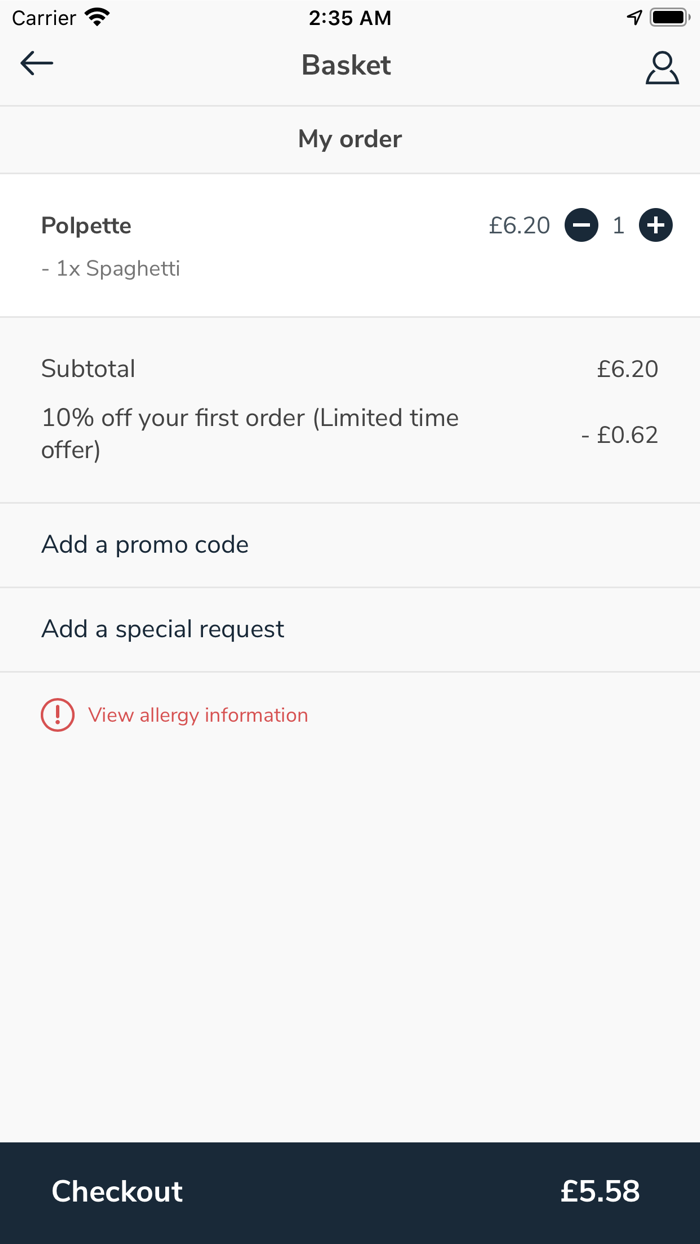Tap the quantity number between the steppers
Image resolution: width=700 pixels, height=1244 pixels.
[618, 226]
